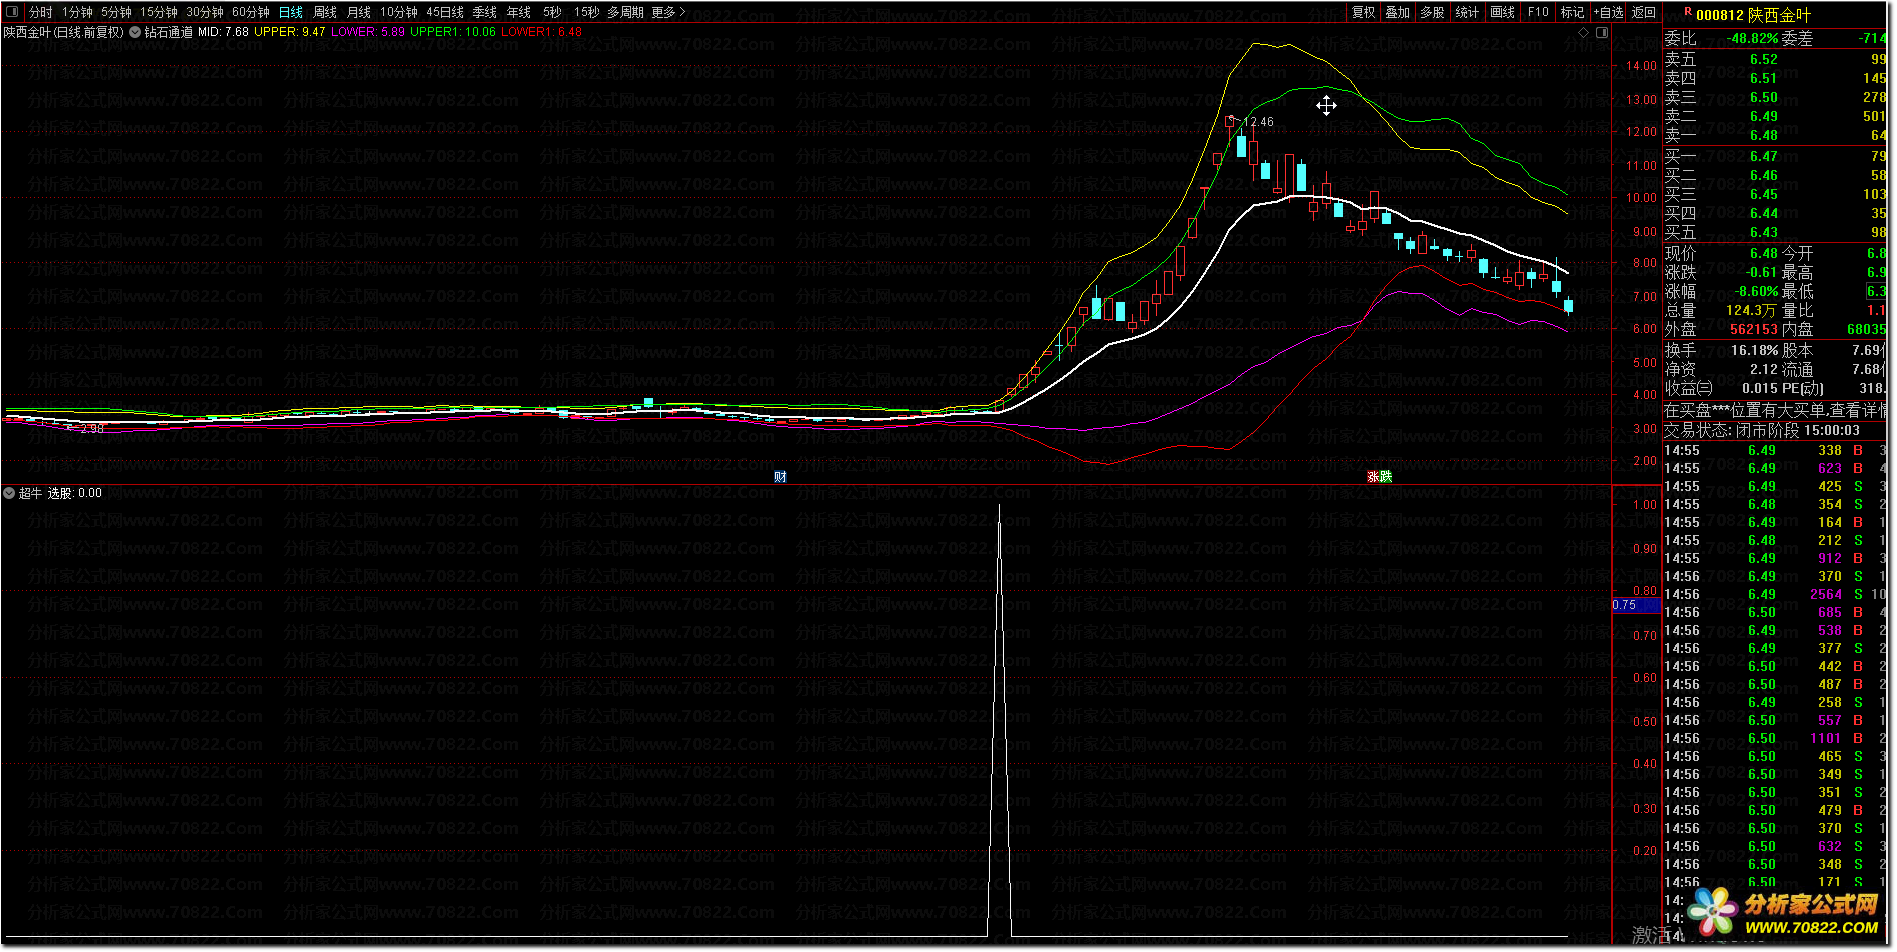1897x952 pixels.
Task: Select the 10分钟 period tab
Action: 399,12
